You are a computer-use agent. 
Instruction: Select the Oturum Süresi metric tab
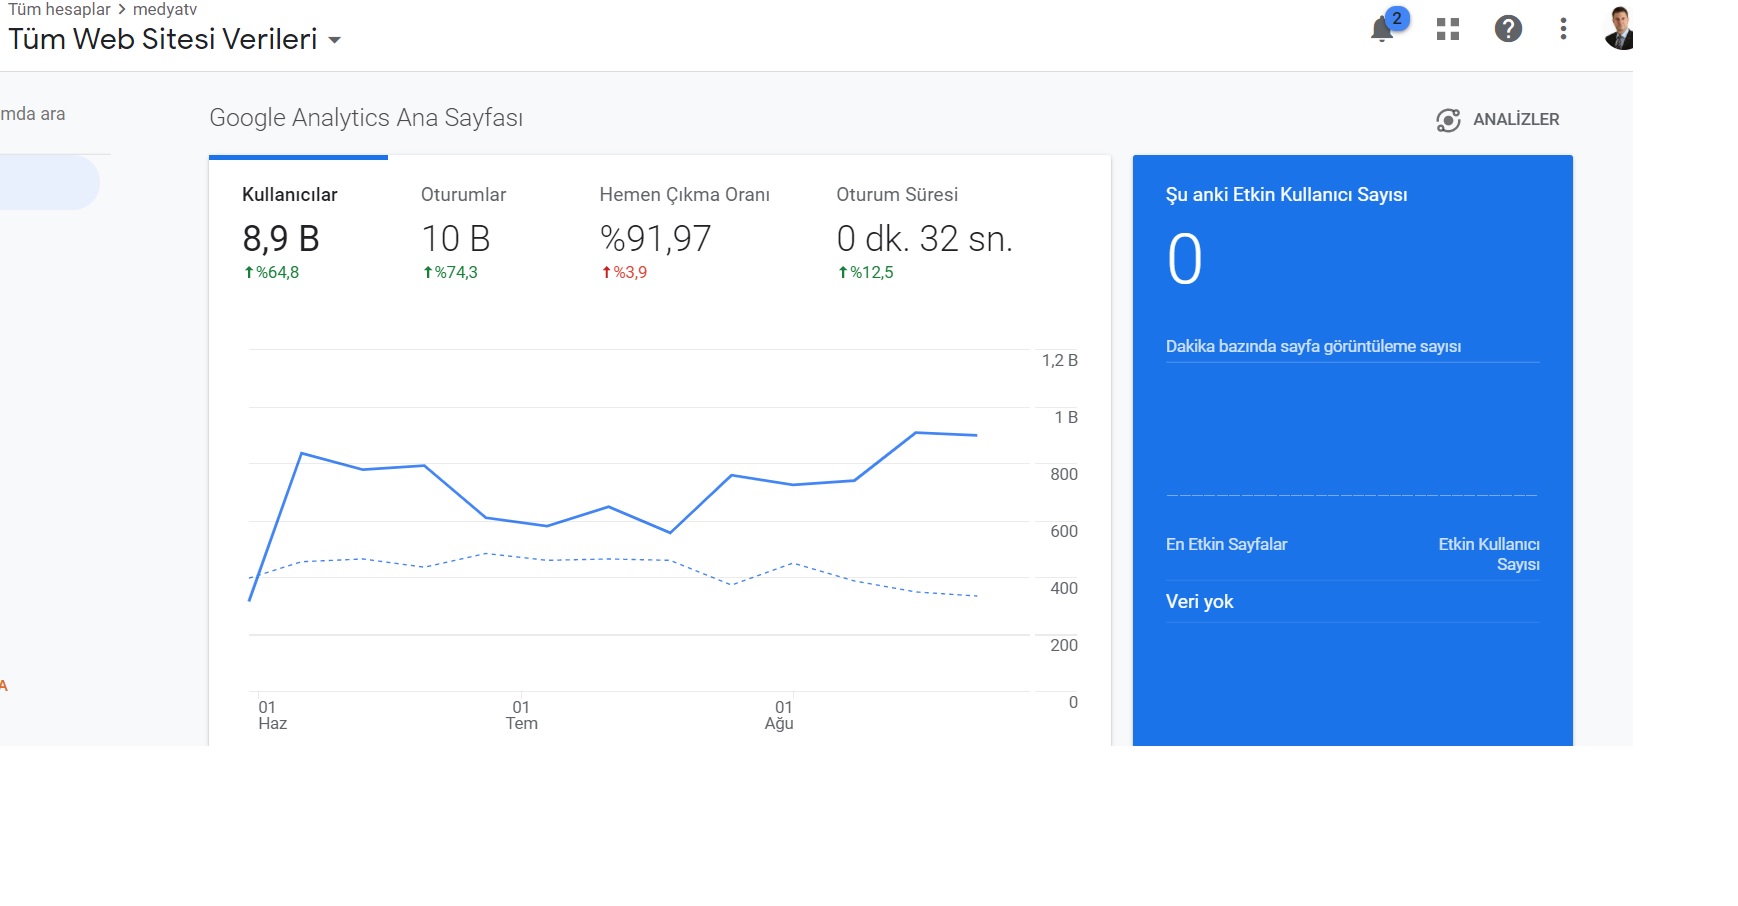(925, 232)
